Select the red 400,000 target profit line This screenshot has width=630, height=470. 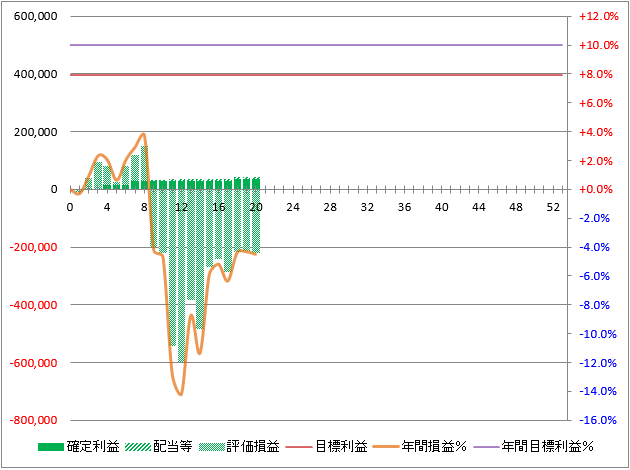316,75
